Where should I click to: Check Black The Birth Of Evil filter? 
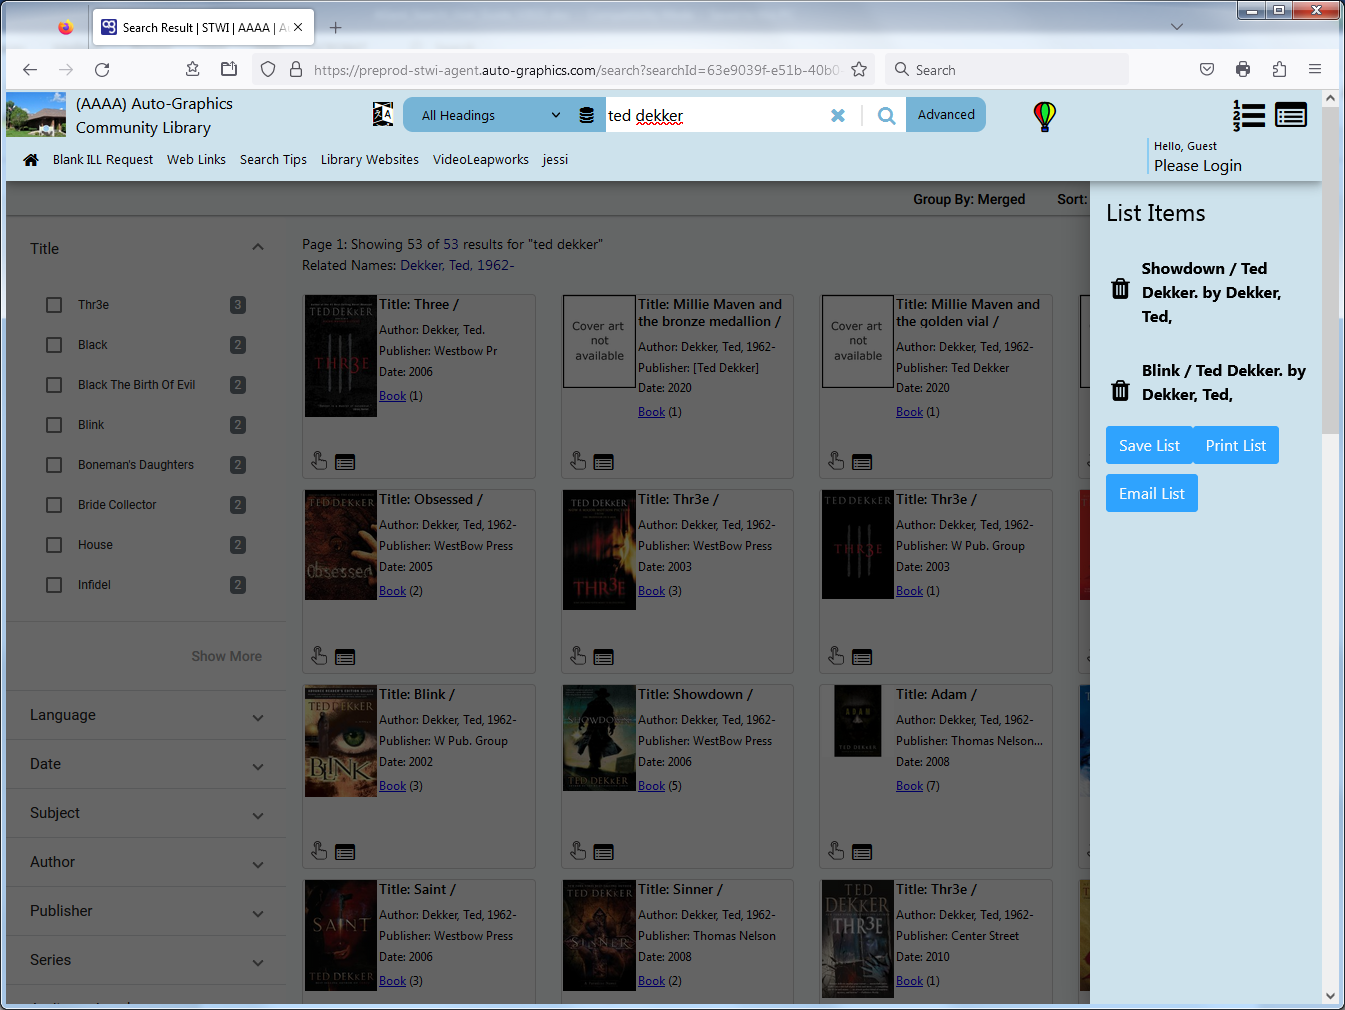tap(54, 385)
